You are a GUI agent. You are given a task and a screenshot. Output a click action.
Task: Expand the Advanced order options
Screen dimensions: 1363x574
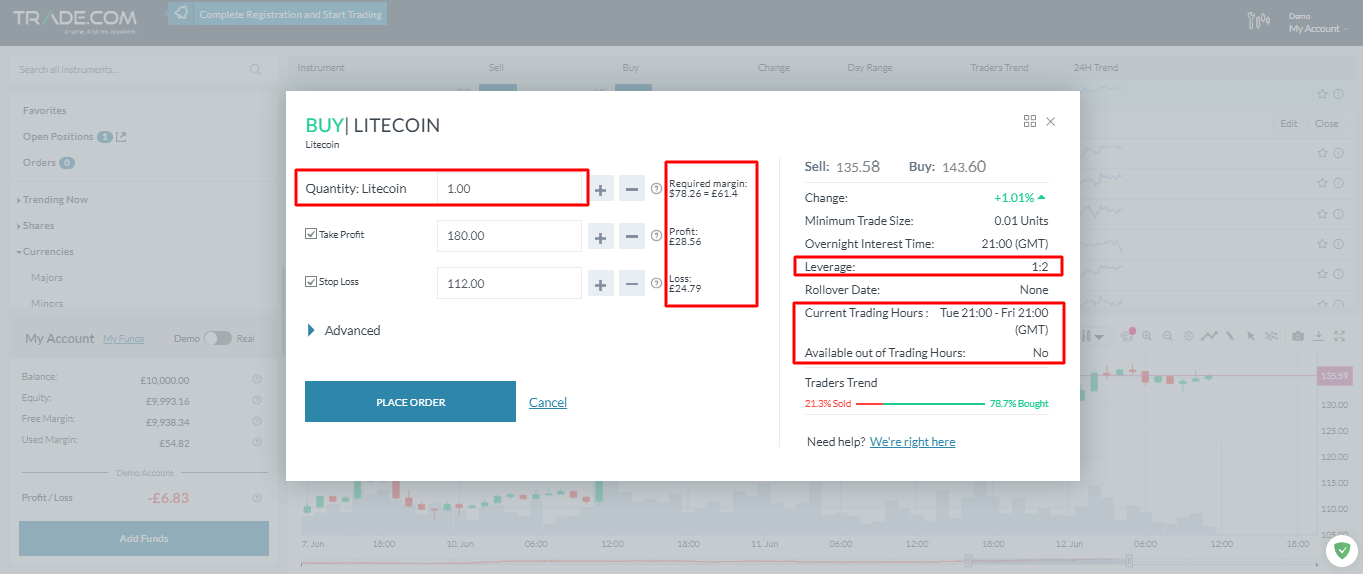coord(344,330)
